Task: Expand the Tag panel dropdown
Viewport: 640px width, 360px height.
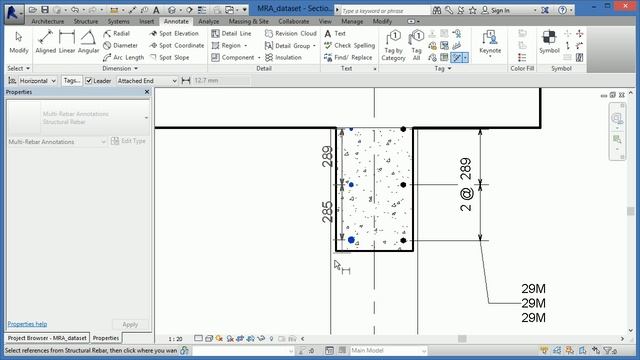Action: (443, 68)
